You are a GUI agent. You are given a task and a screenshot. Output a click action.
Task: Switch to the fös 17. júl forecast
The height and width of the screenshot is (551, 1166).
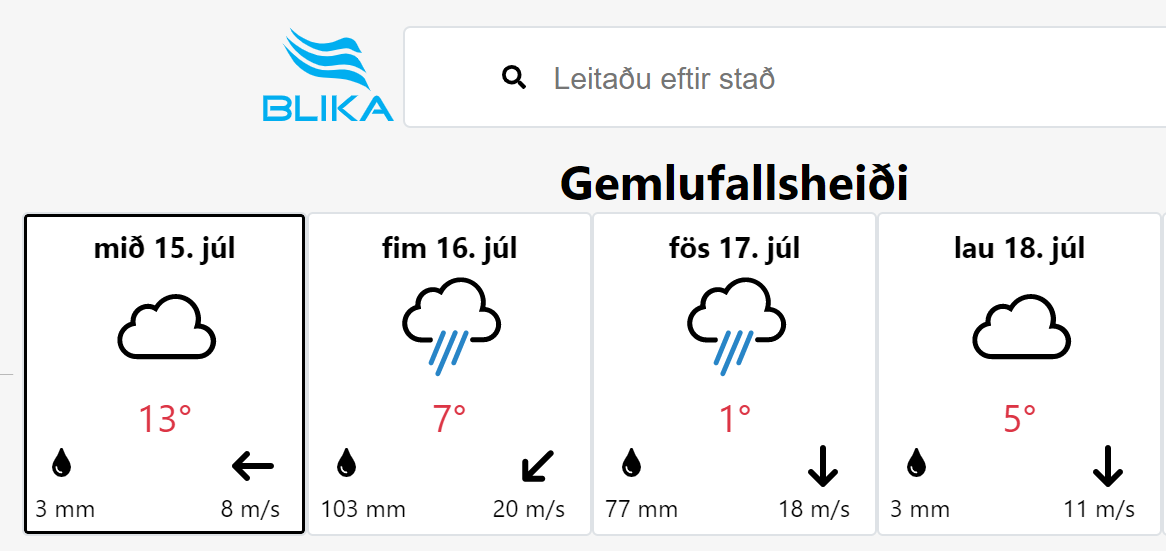click(x=734, y=374)
